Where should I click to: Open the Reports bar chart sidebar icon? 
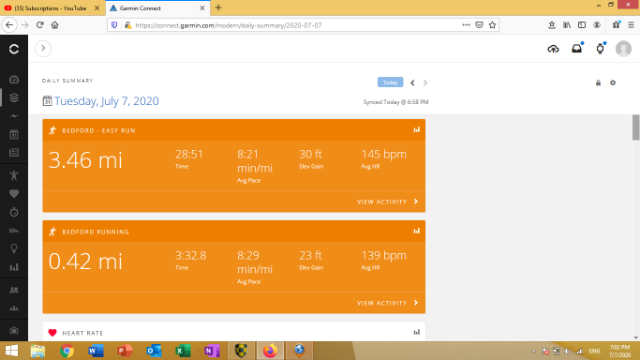(14, 267)
